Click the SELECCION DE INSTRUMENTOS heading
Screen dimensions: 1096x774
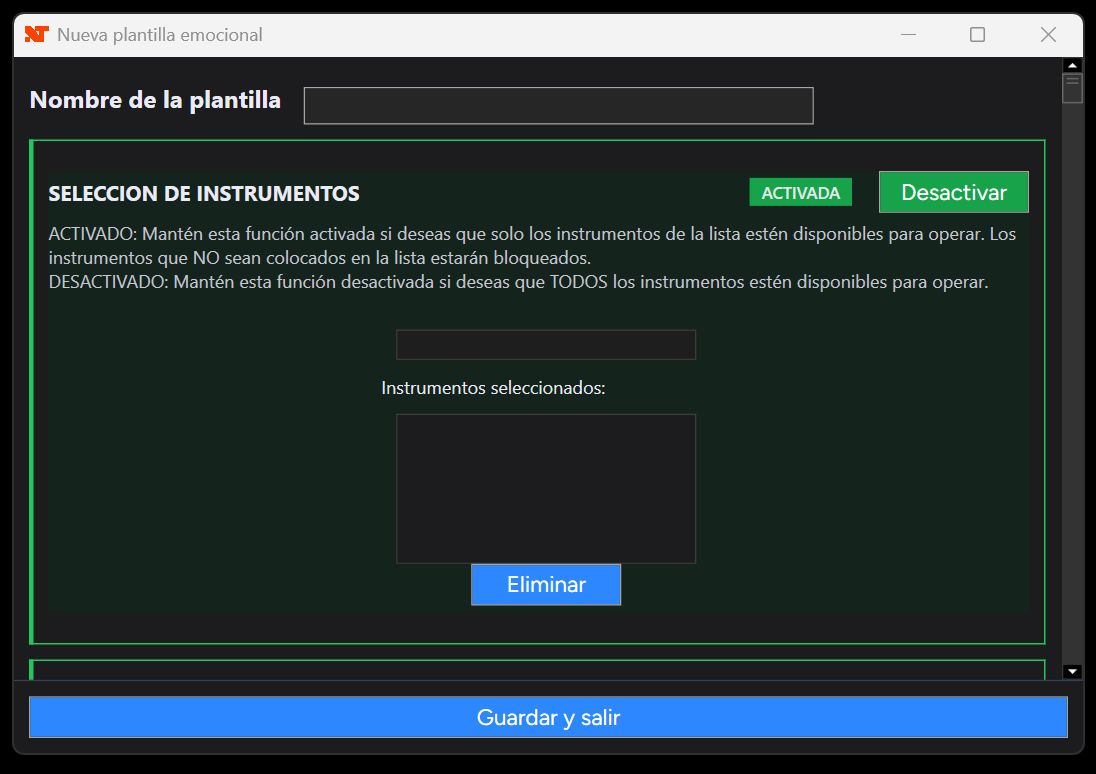coord(204,194)
